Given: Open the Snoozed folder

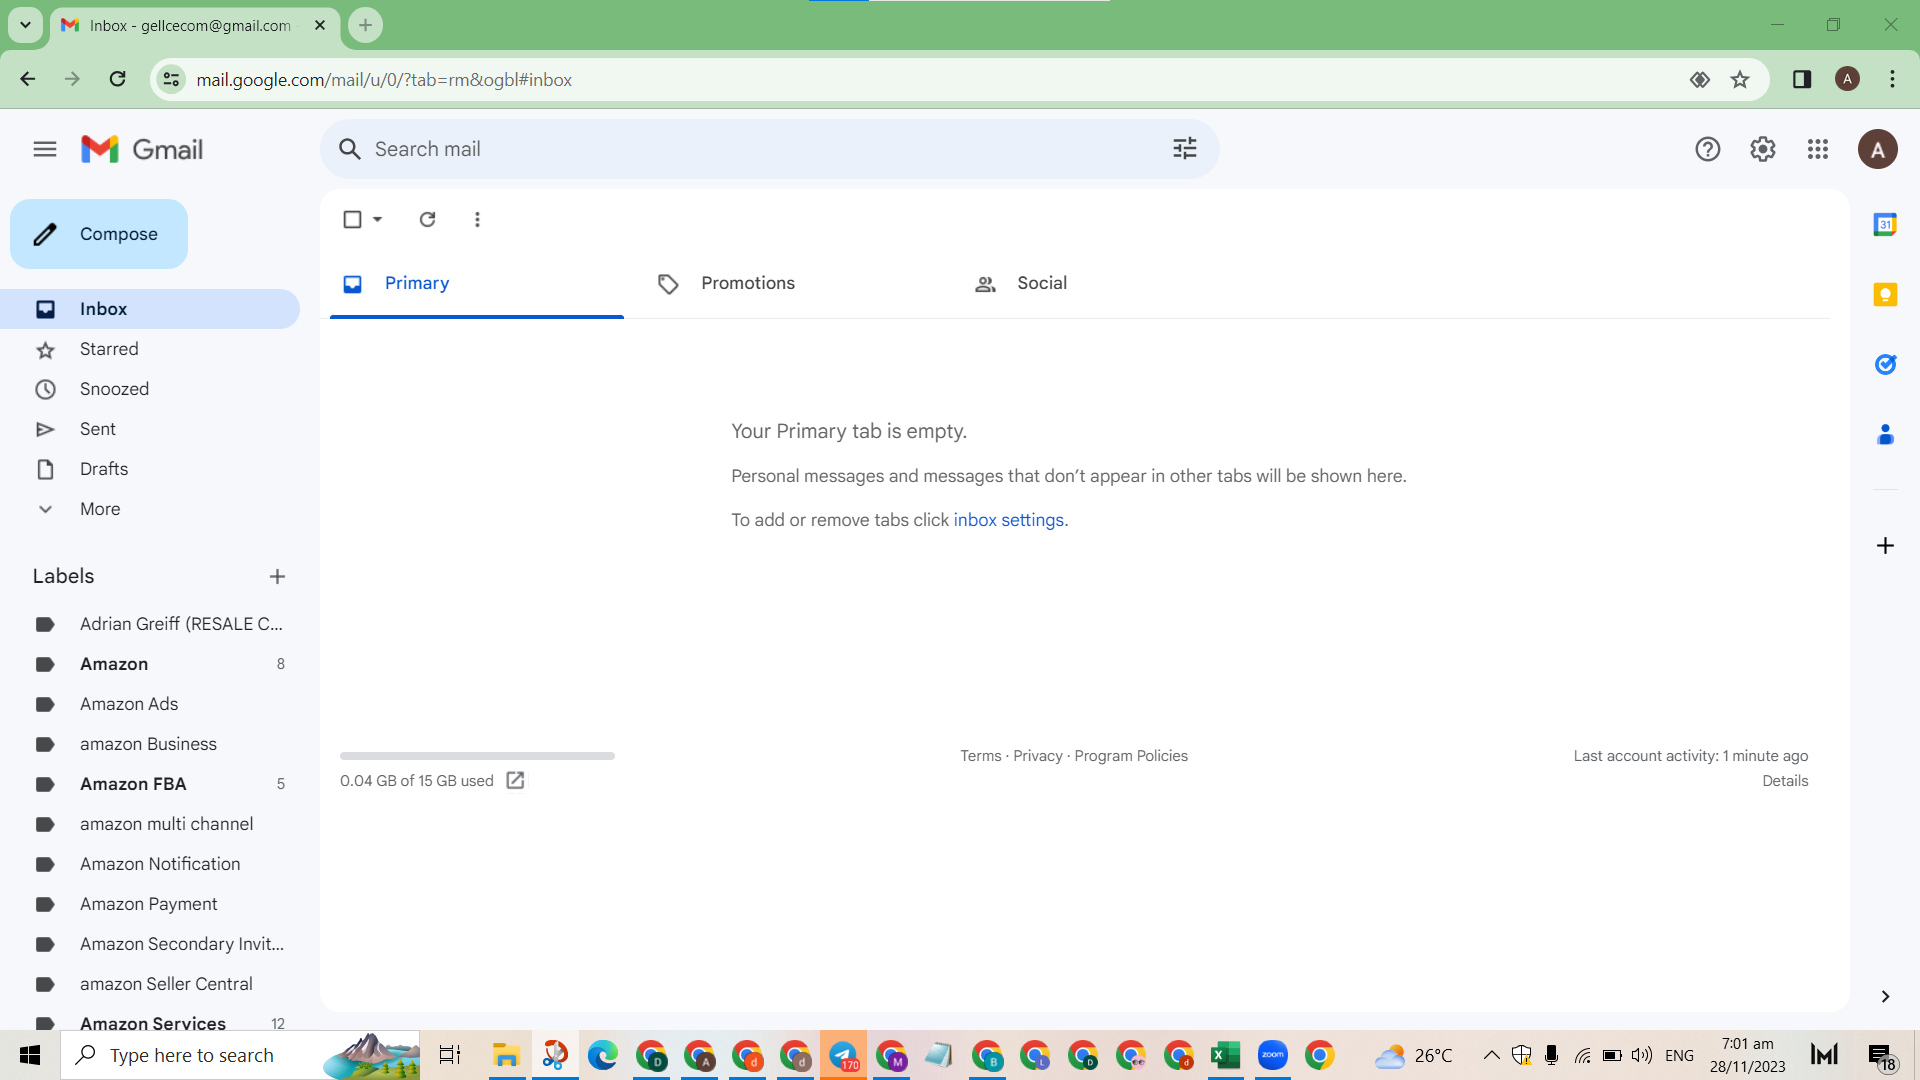Looking at the screenshot, I should click(x=150, y=389).
